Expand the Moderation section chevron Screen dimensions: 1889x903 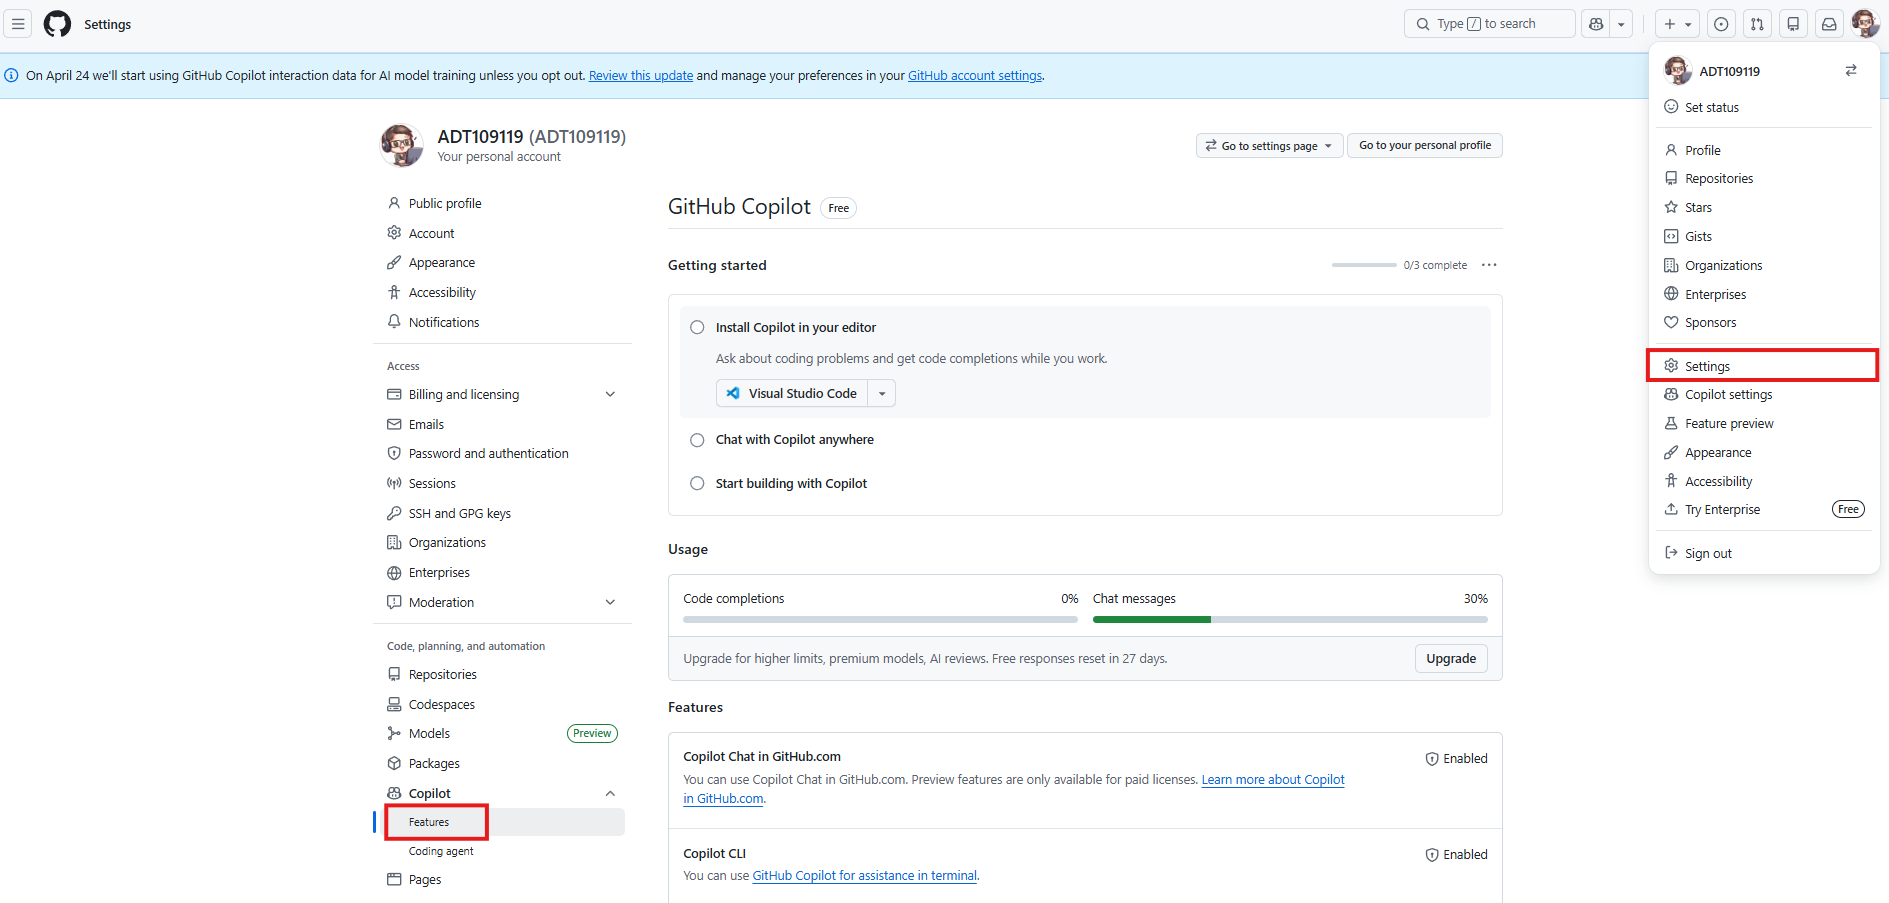pyautogui.click(x=610, y=602)
